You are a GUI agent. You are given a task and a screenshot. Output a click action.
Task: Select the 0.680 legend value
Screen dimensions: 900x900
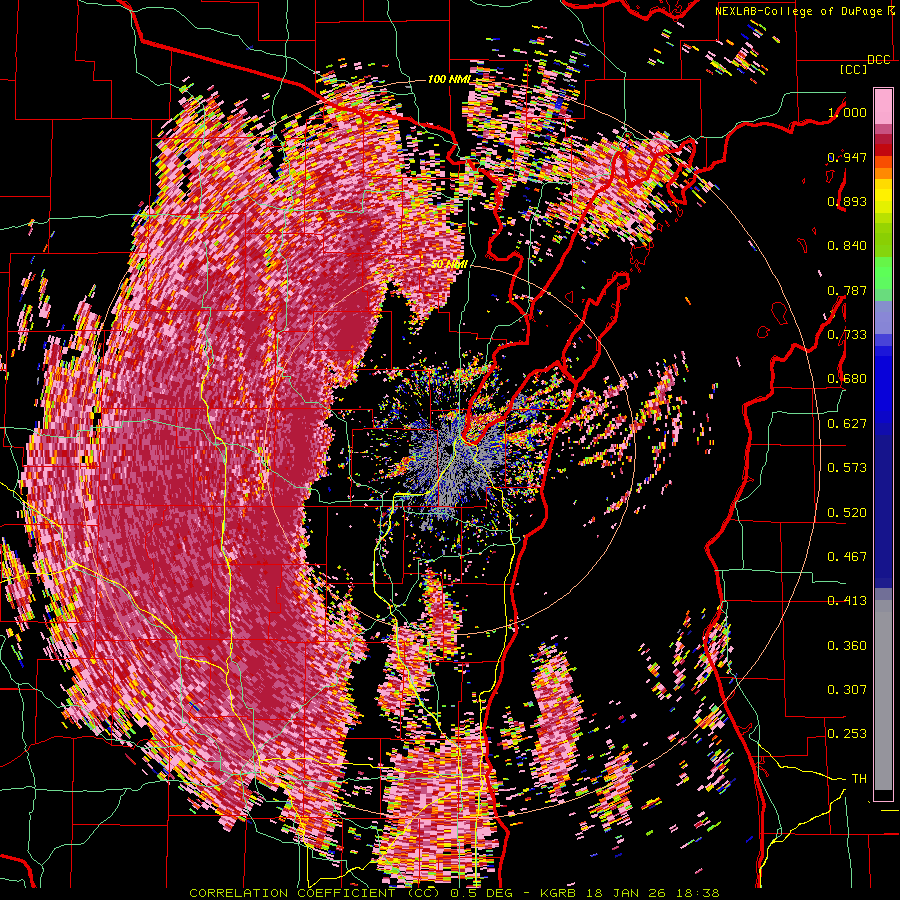[x=847, y=379]
